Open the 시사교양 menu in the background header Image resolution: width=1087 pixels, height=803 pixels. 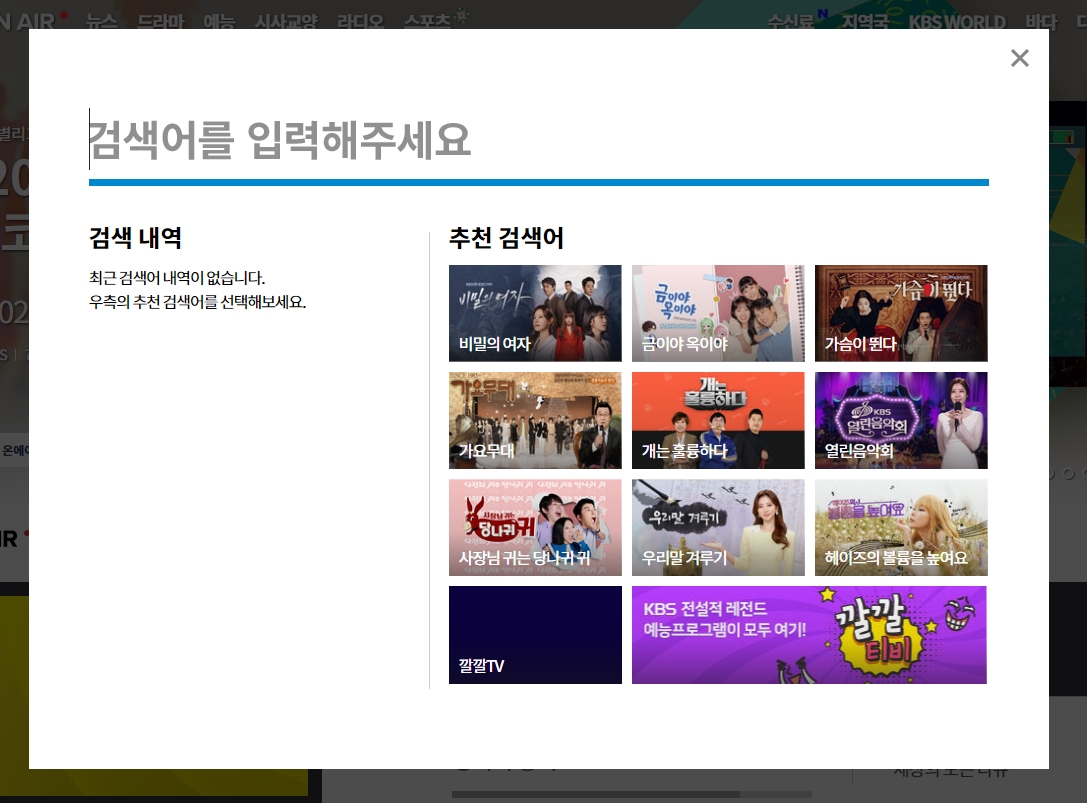click(x=286, y=21)
